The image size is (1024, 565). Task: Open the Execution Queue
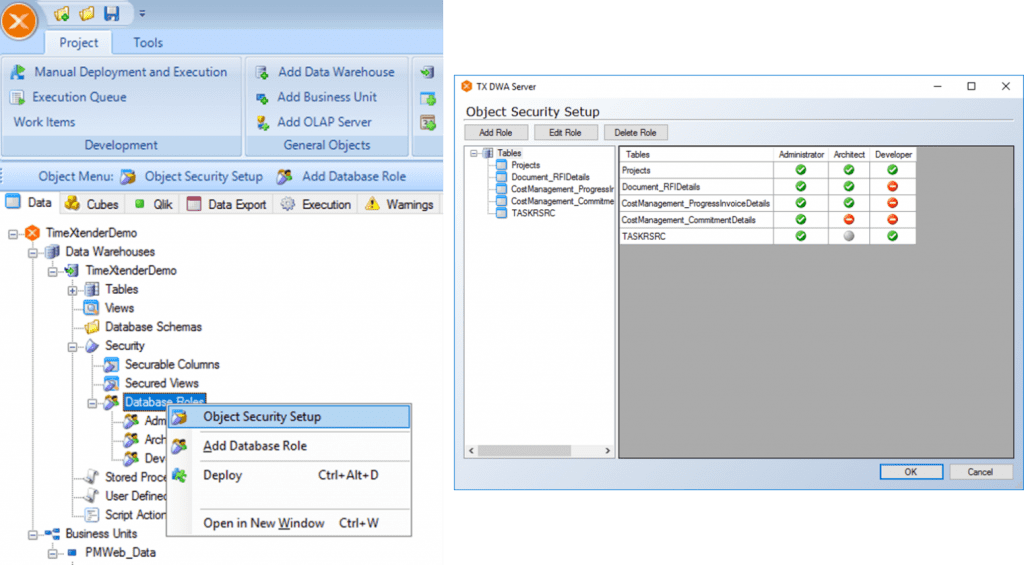[x=68, y=97]
